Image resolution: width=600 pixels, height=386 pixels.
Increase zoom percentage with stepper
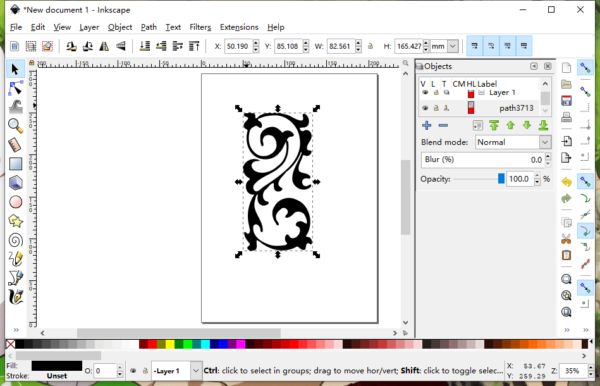(591, 367)
